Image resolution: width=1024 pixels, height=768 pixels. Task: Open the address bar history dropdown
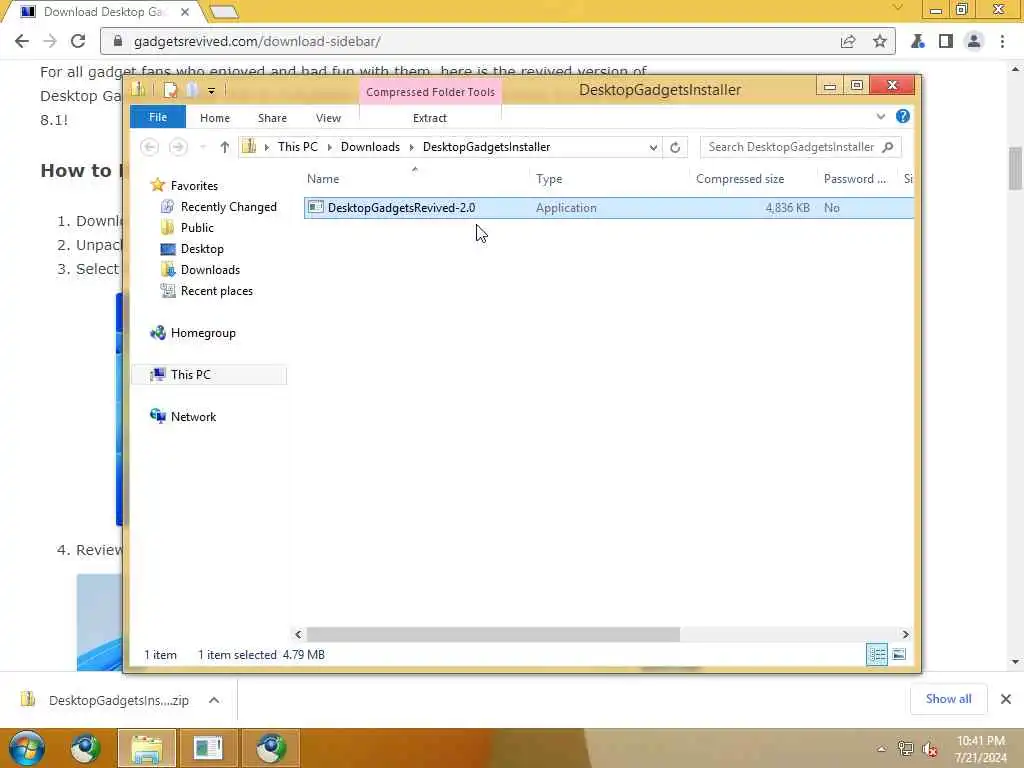point(653,148)
